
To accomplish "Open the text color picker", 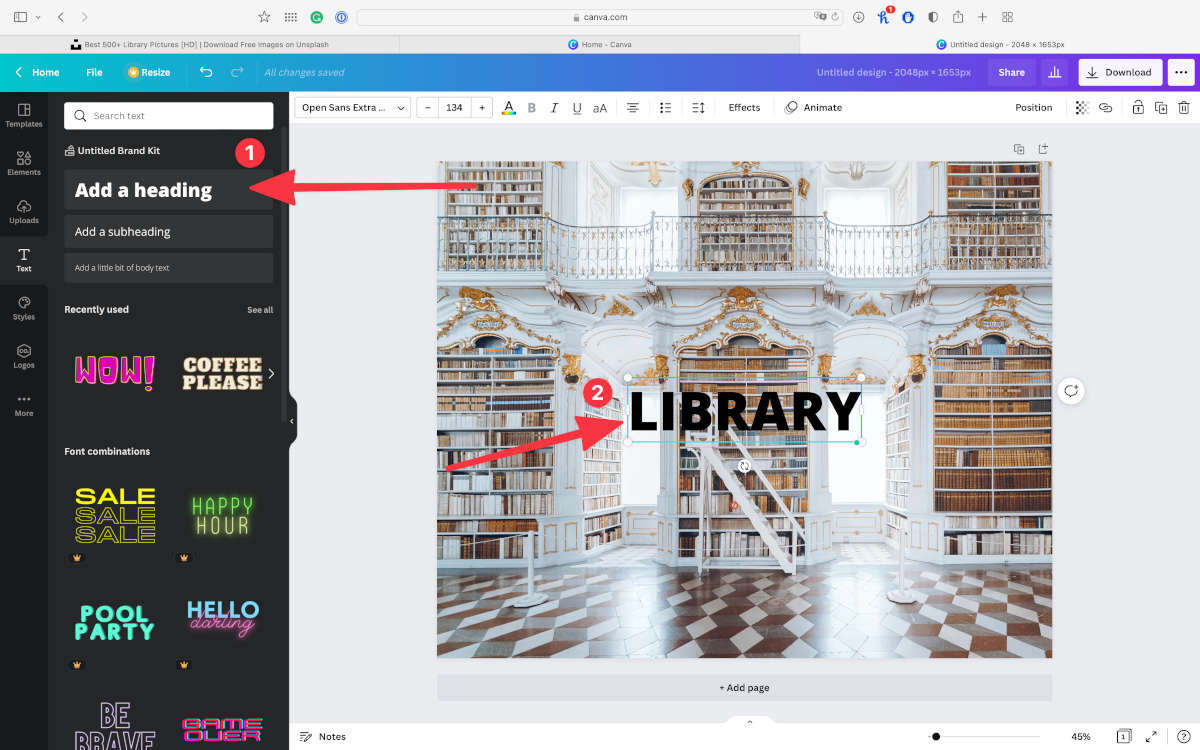I will click(508, 107).
